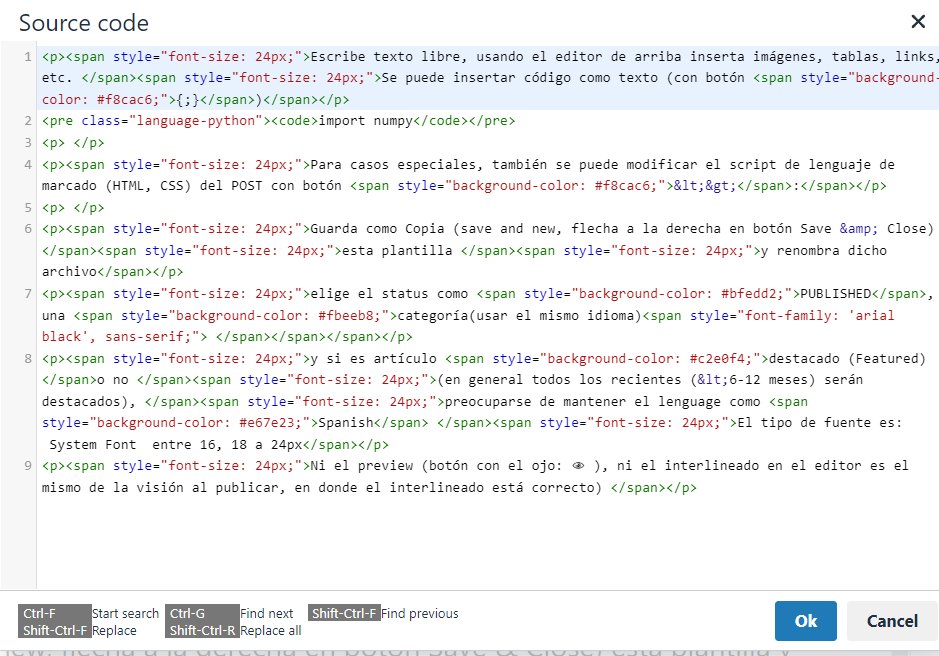Click 'esta plantilla' text in line 6
The image size is (939, 656).
click(x=397, y=250)
